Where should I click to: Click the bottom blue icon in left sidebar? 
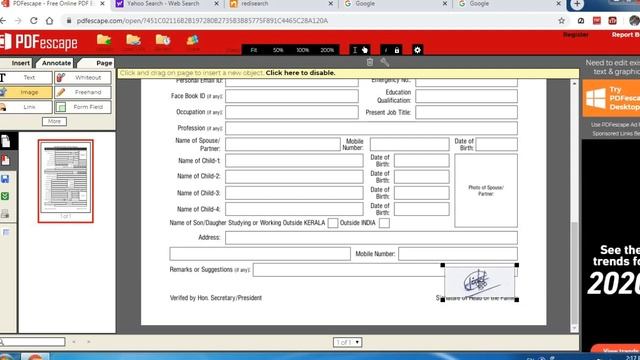click(x=6, y=233)
